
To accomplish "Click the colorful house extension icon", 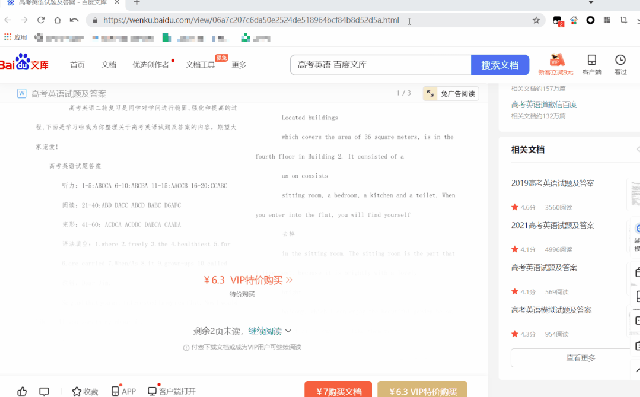I will (574, 20).
